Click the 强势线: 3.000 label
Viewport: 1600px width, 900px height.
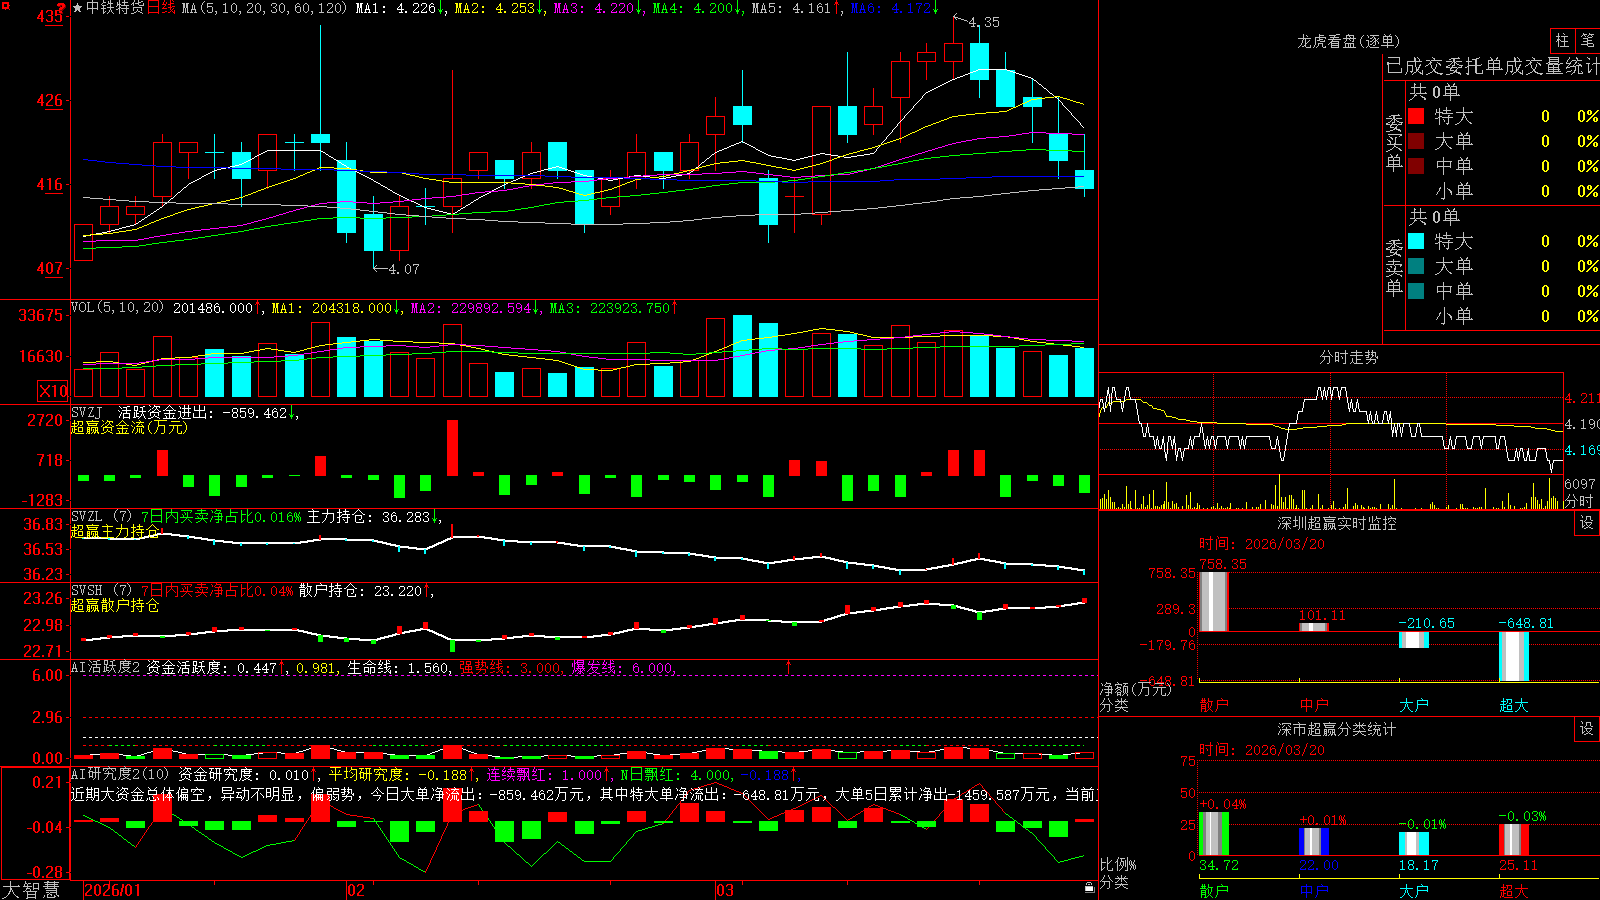[511, 667]
